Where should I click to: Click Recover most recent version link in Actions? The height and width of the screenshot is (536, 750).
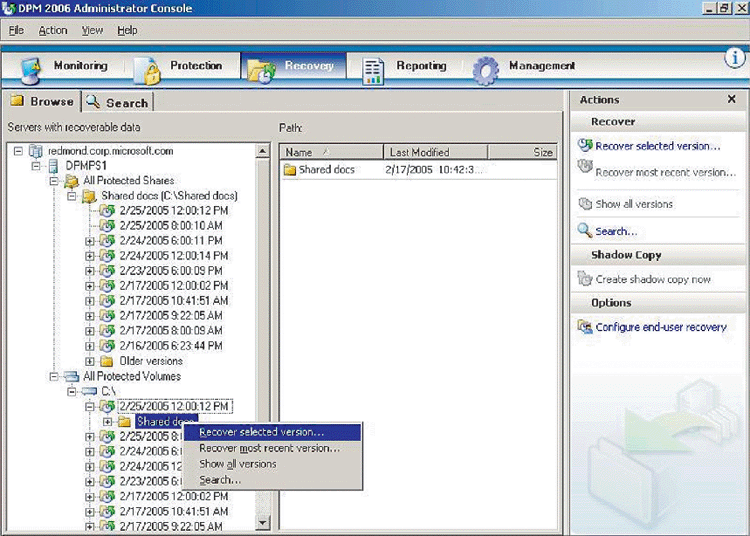tap(665, 172)
